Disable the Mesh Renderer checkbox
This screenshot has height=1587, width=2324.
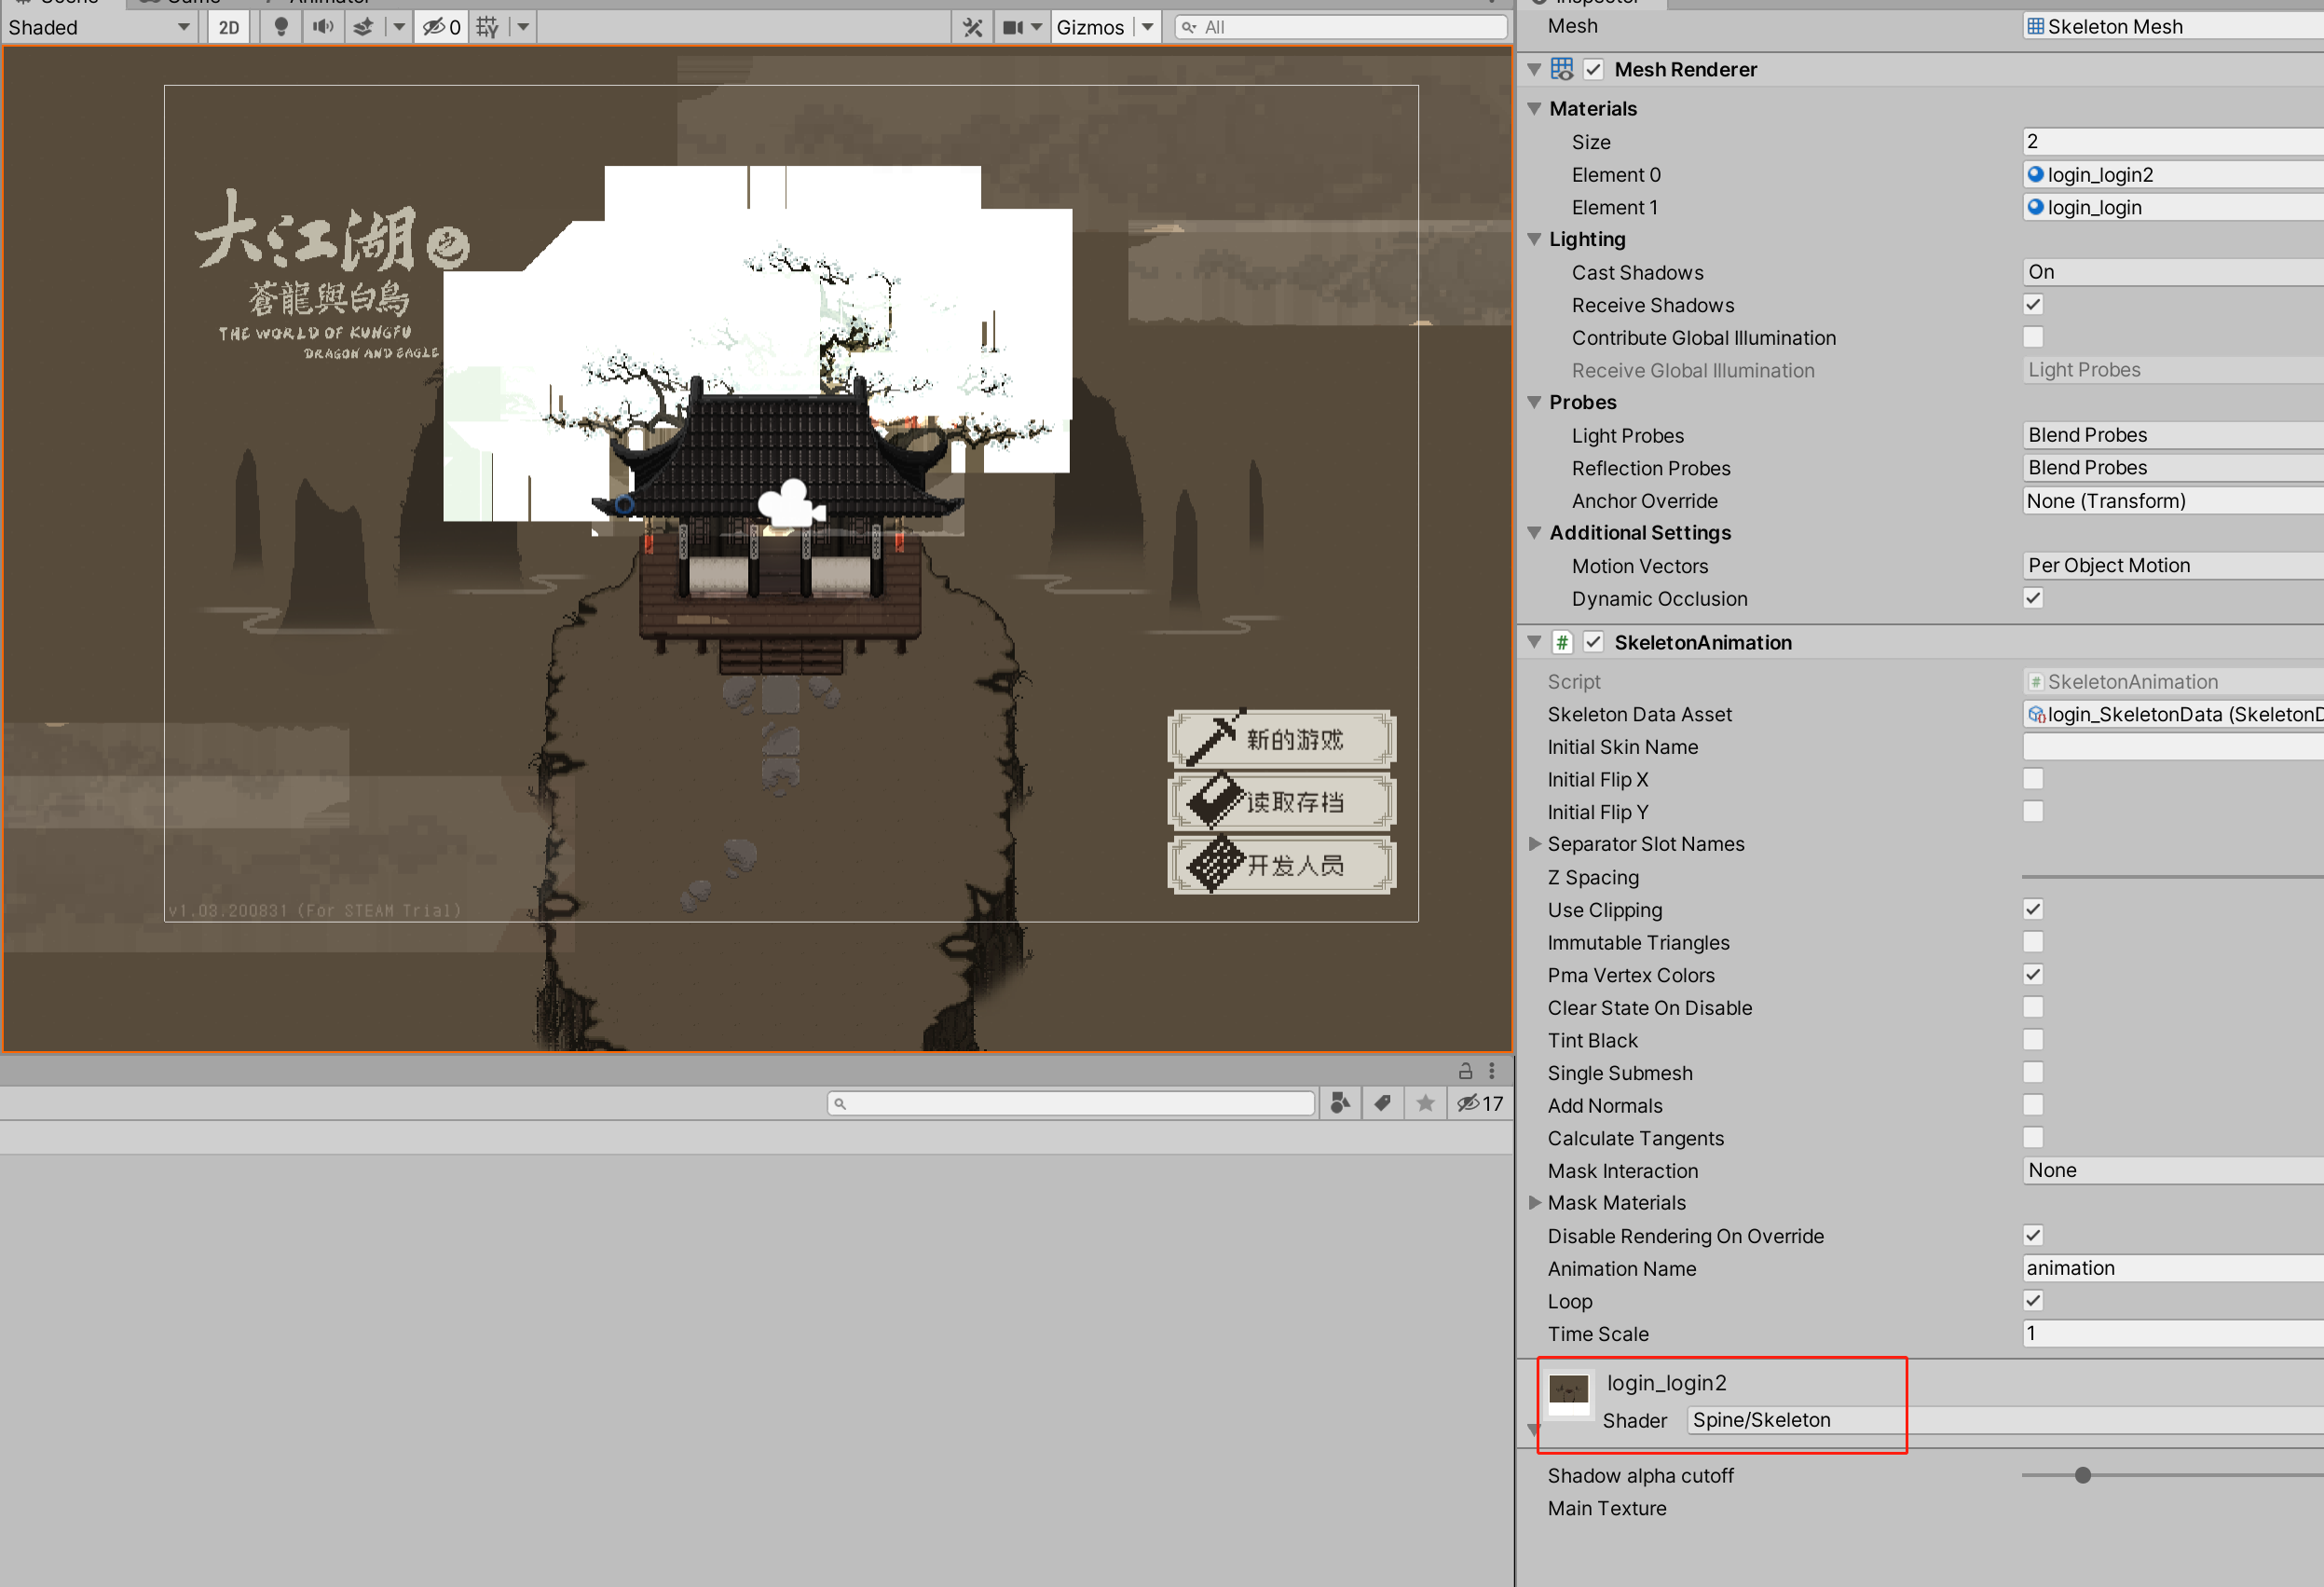coord(1594,69)
